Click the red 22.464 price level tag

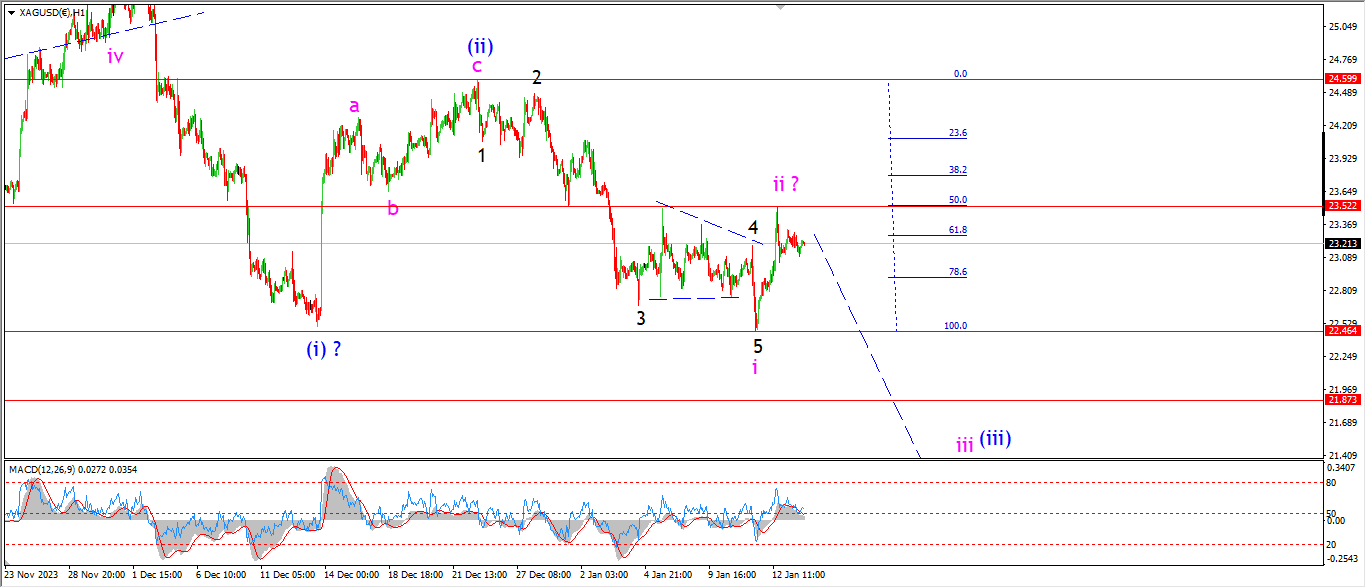pyautogui.click(x=1340, y=331)
